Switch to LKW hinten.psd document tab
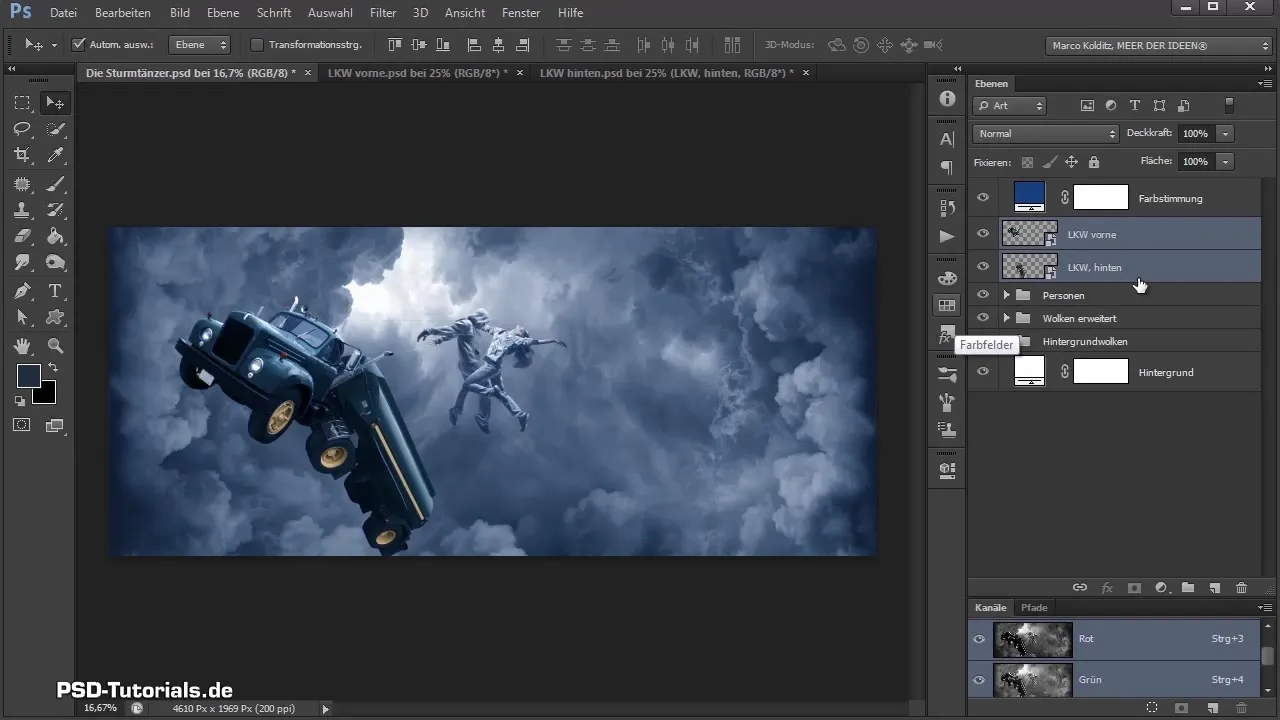1280x720 pixels. (x=666, y=73)
